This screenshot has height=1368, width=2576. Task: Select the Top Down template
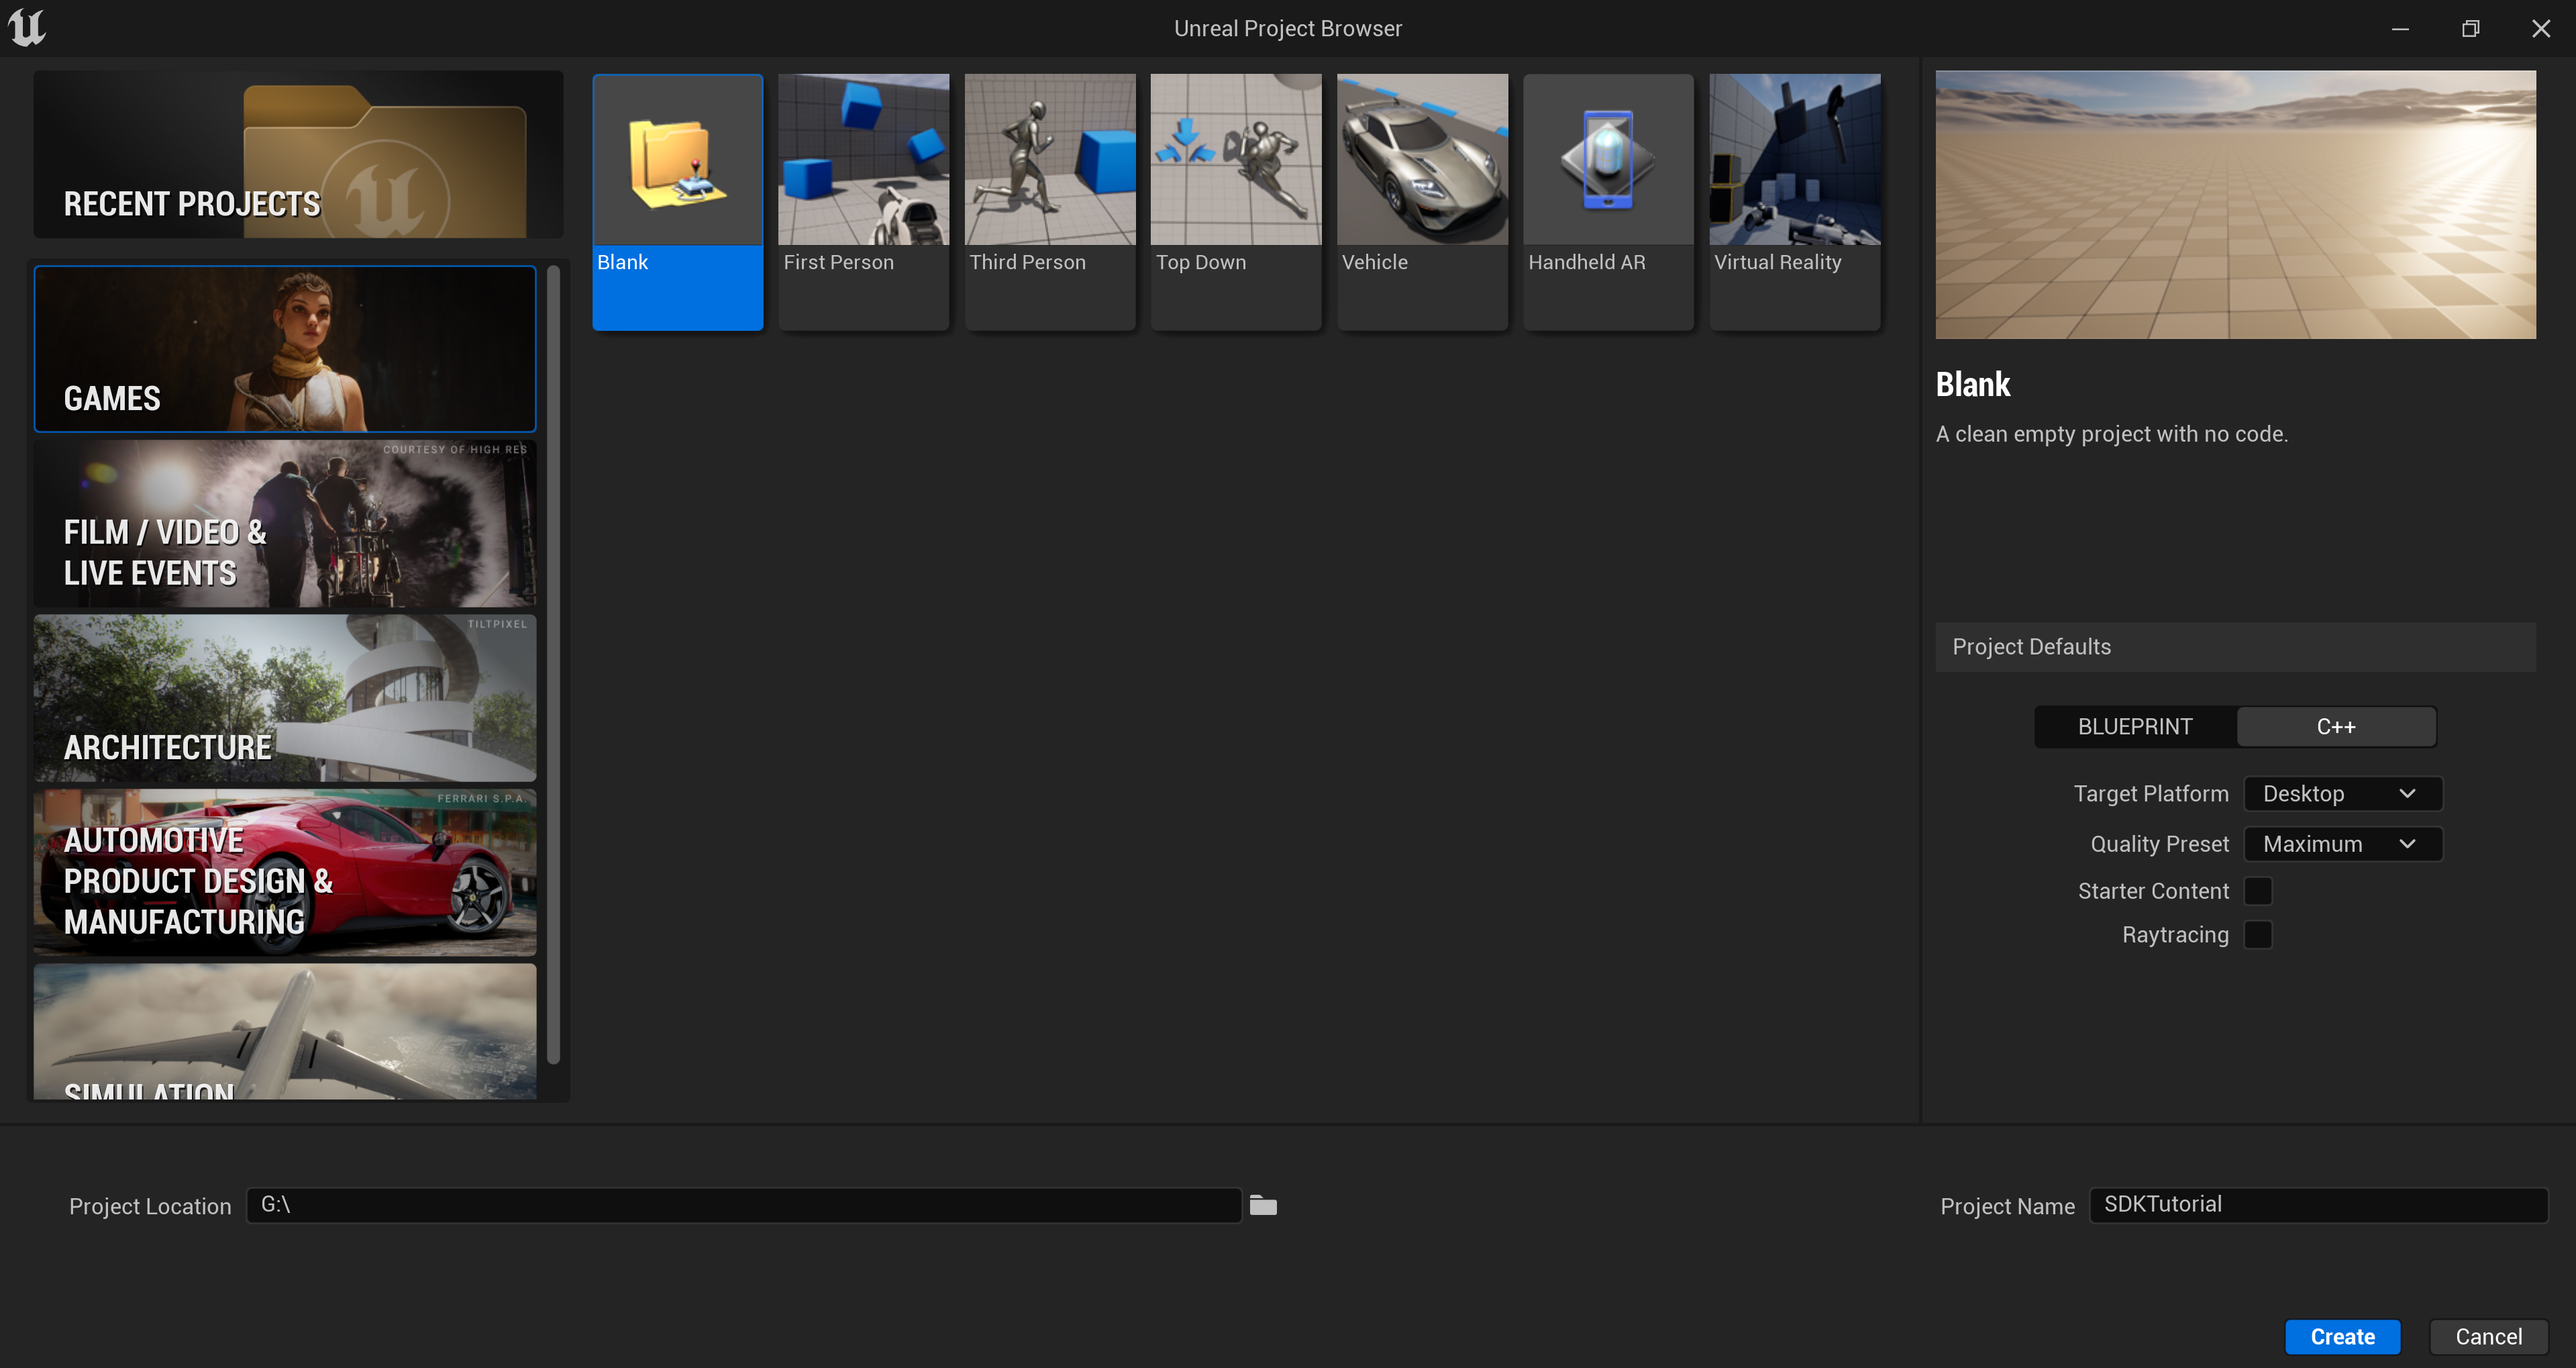pyautogui.click(x=1235, y=200)
